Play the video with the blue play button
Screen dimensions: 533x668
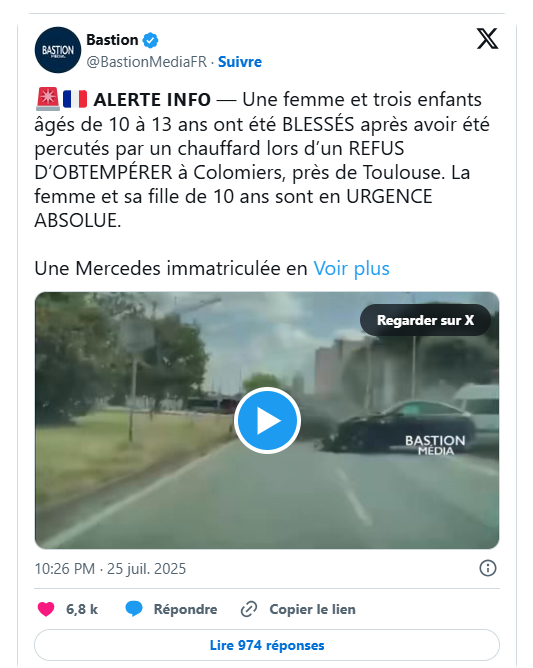267,420
